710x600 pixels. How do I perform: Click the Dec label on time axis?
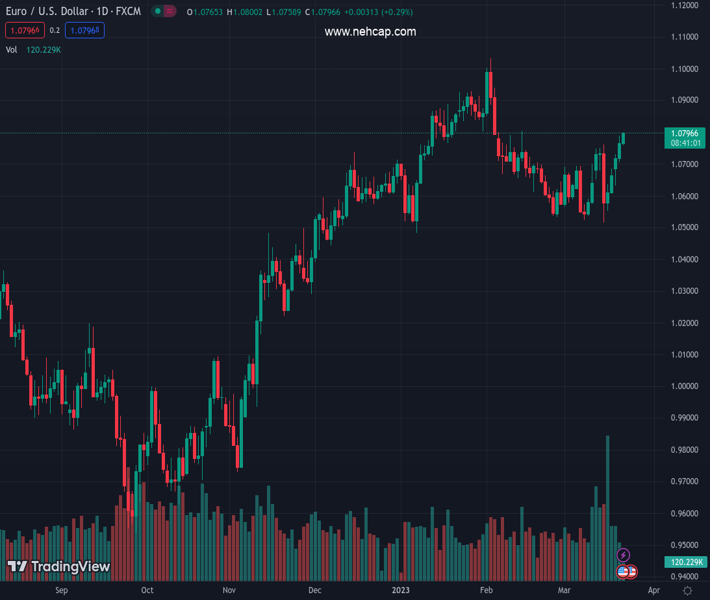(315, 591)
